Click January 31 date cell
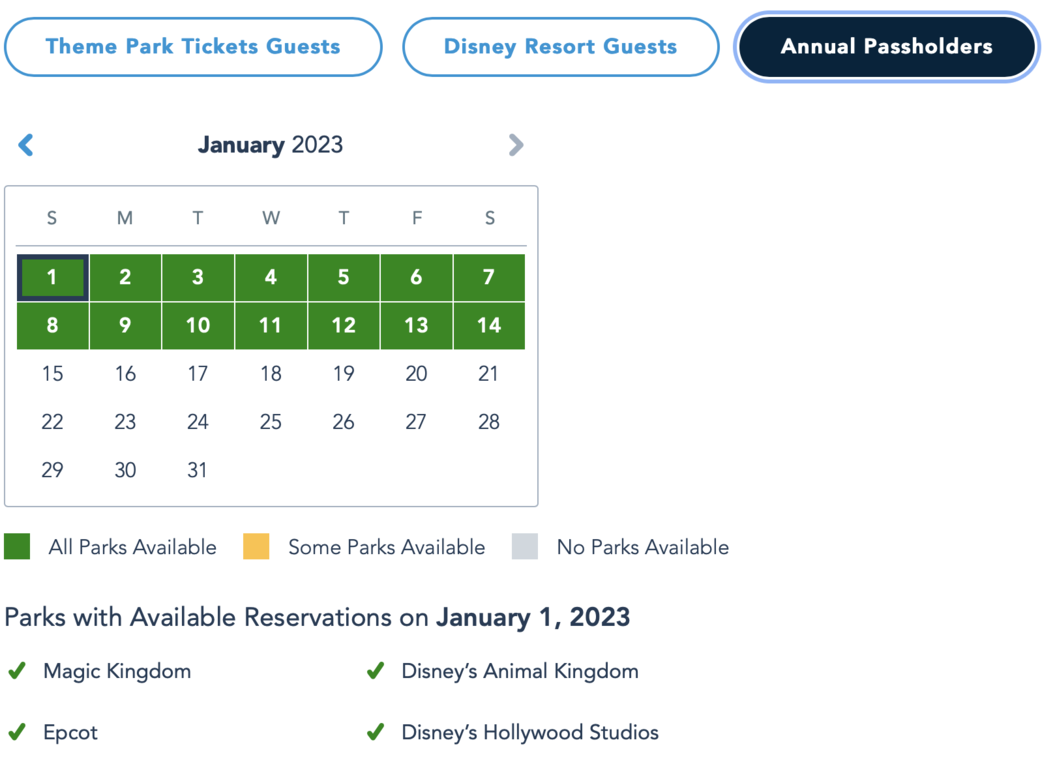This screenshot has width=1055, height=768. click(x=198, y=470)
